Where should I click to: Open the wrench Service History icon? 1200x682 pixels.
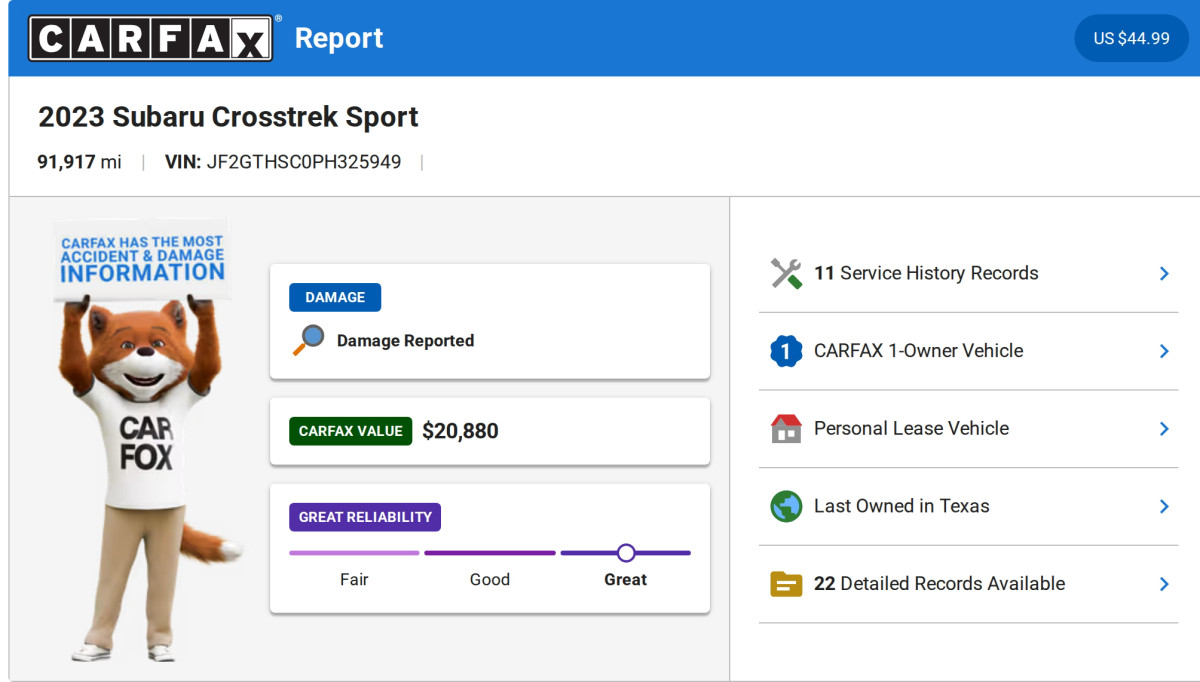click(x=787, y=273)
